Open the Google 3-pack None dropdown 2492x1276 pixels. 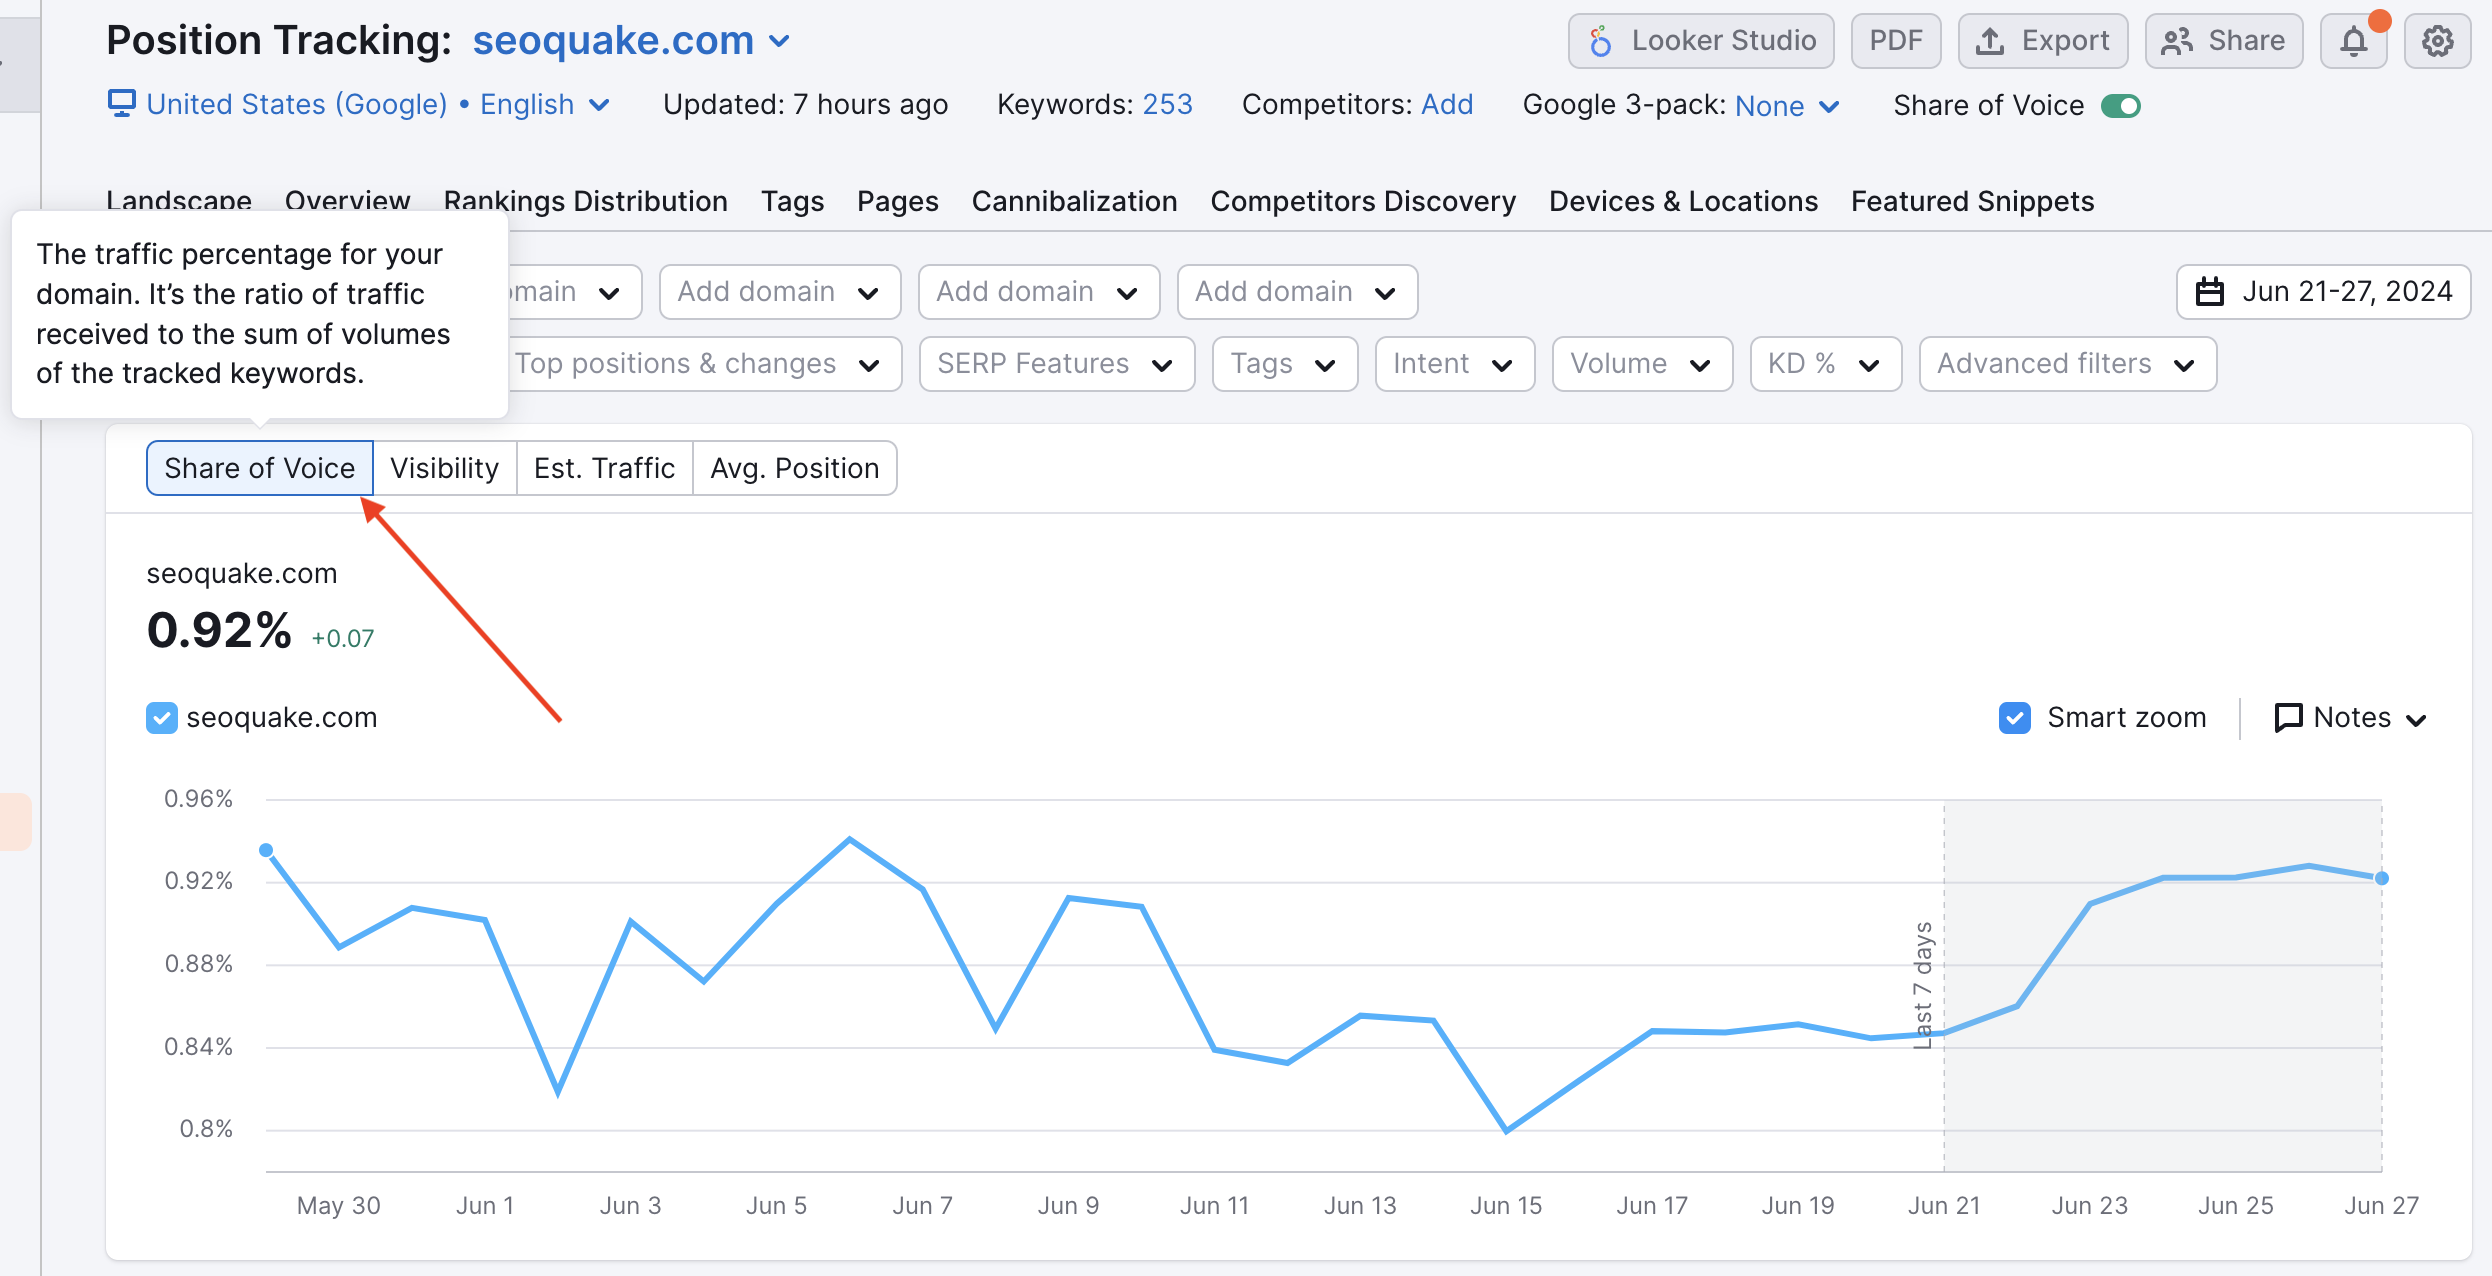pyautogui.click(x=1787, y=106)
